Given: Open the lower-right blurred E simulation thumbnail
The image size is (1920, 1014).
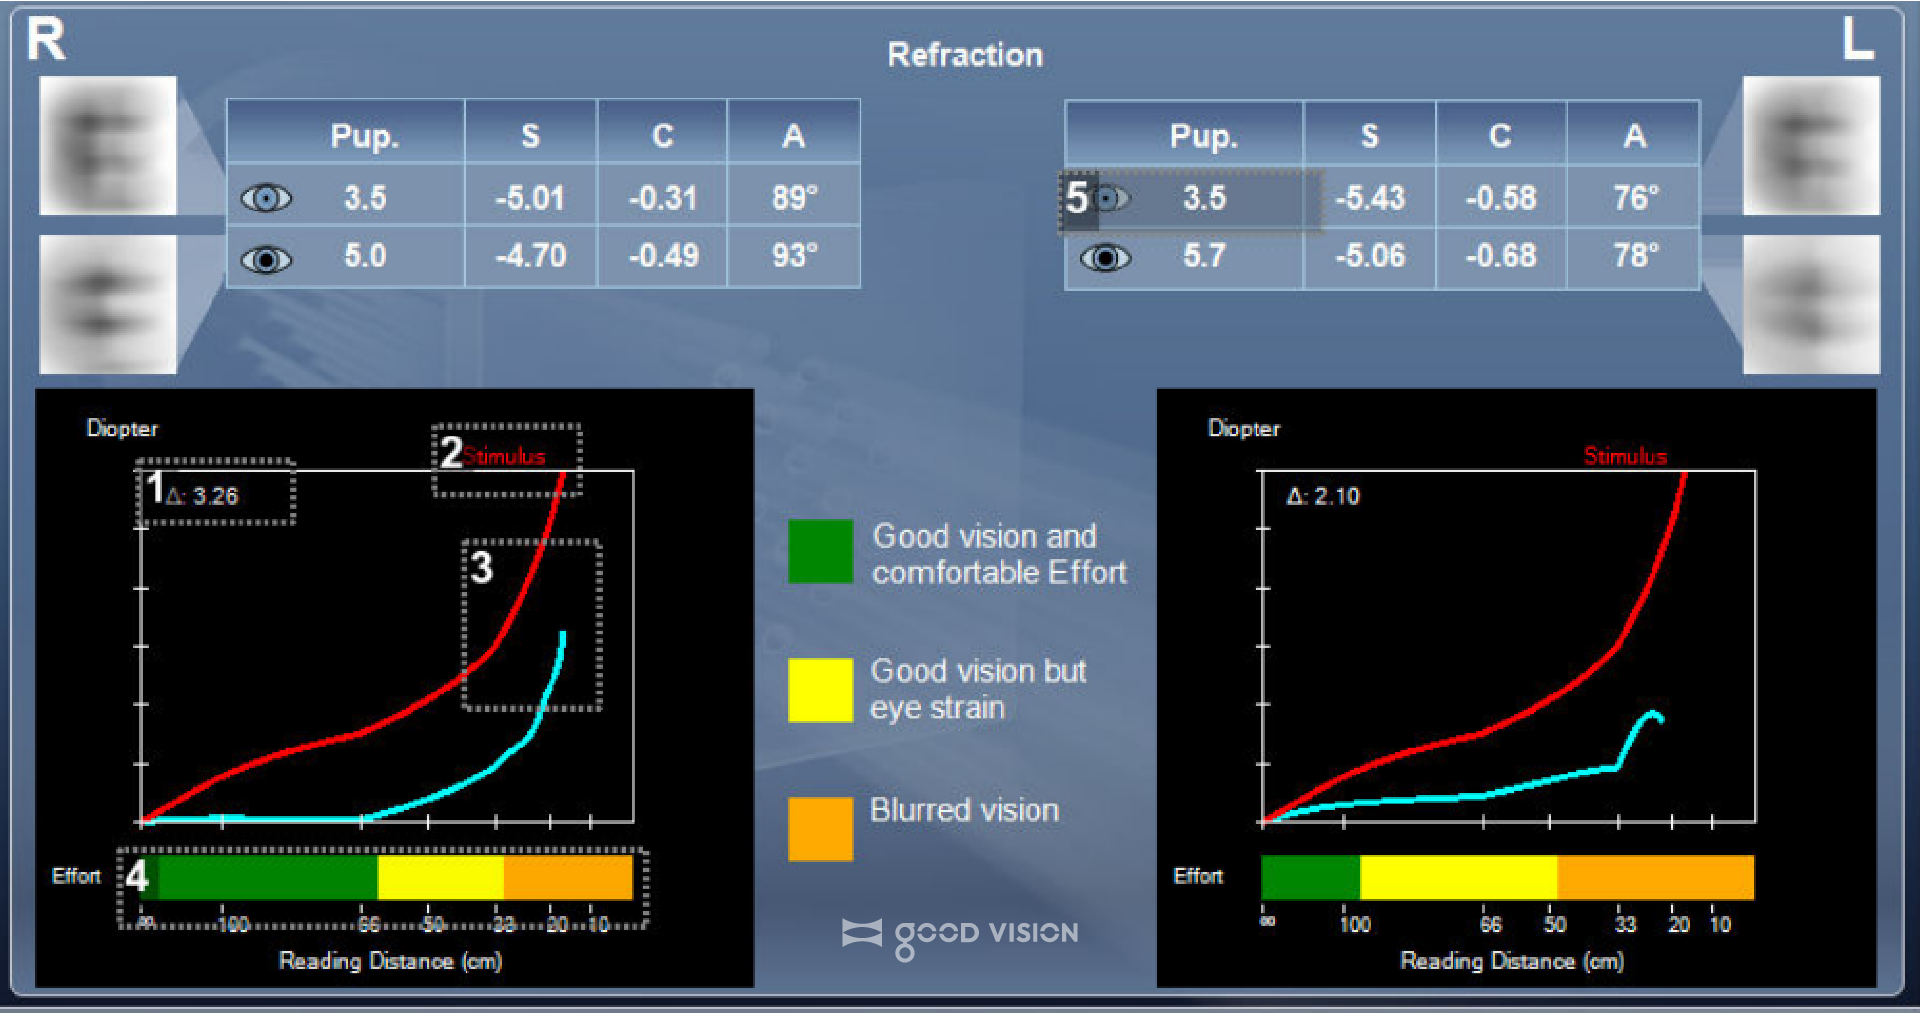Looking at the screenshot, I should coord(1811,304).
